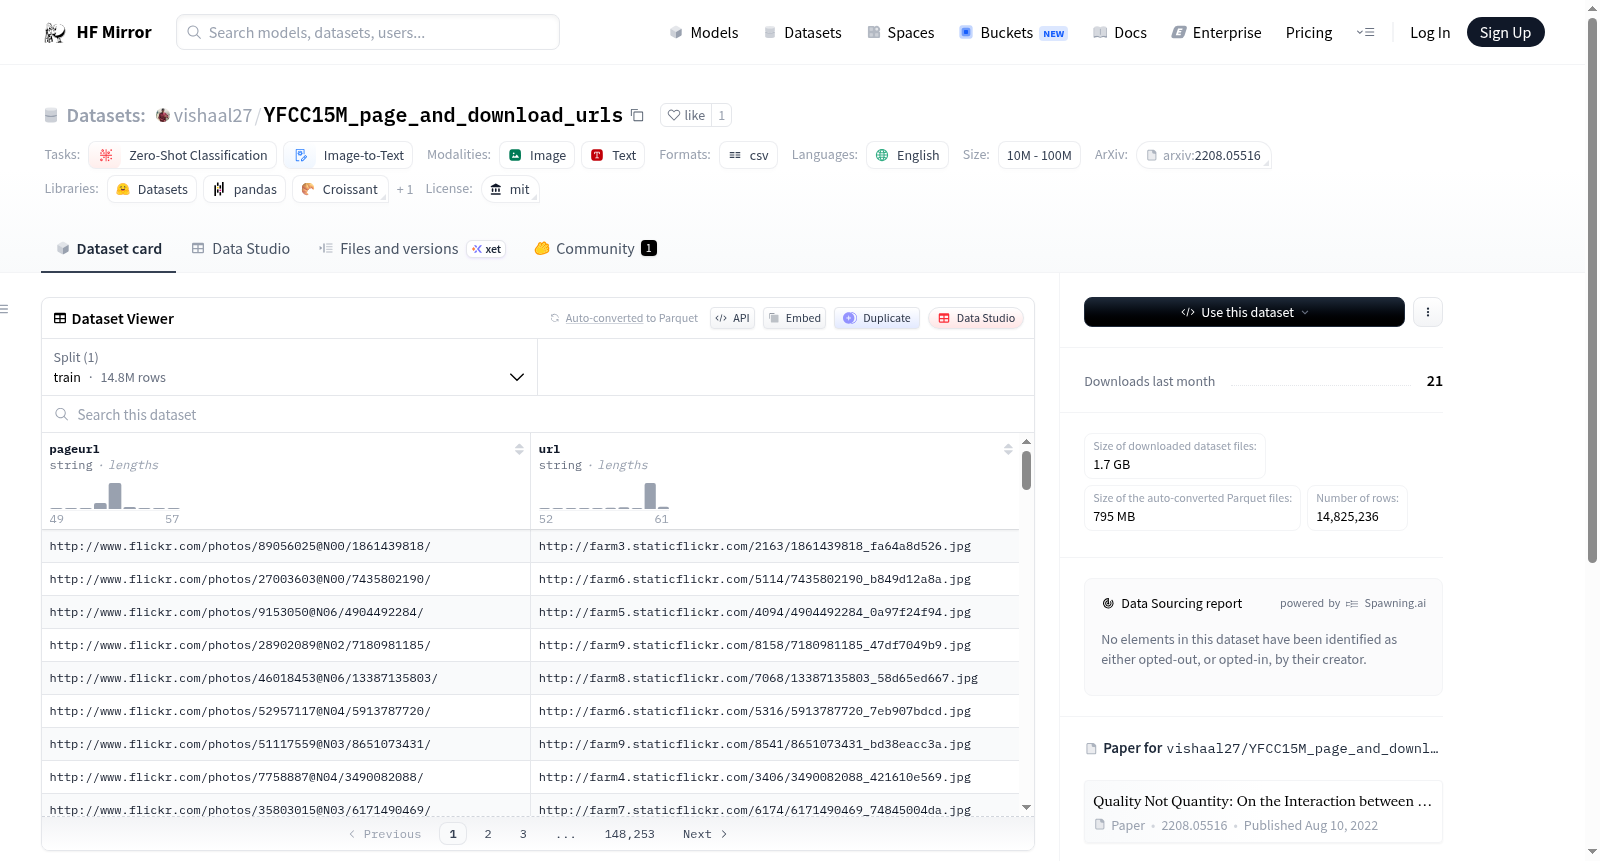This screenshot has height=861, width=1600.
Task: Expand the navbar overflow menu
Action: tap(1365, 32)
